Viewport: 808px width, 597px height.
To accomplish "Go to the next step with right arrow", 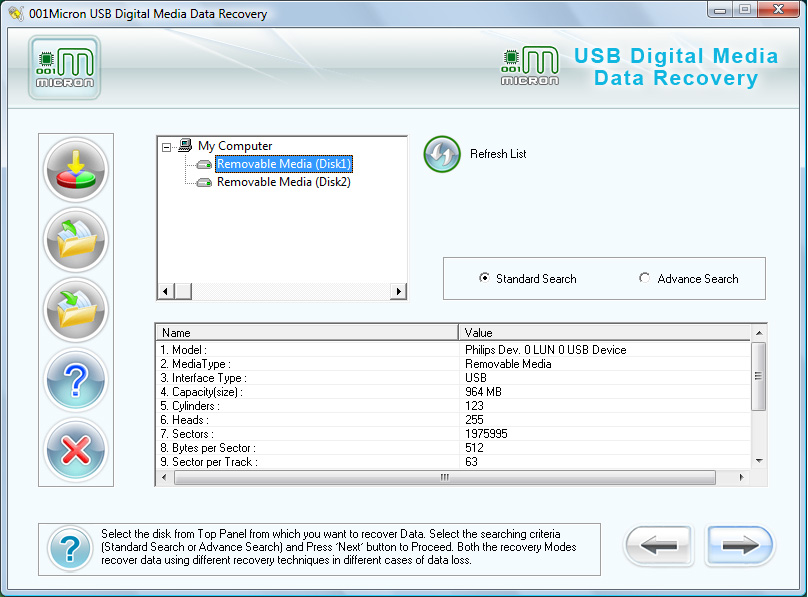I will 740,547.
